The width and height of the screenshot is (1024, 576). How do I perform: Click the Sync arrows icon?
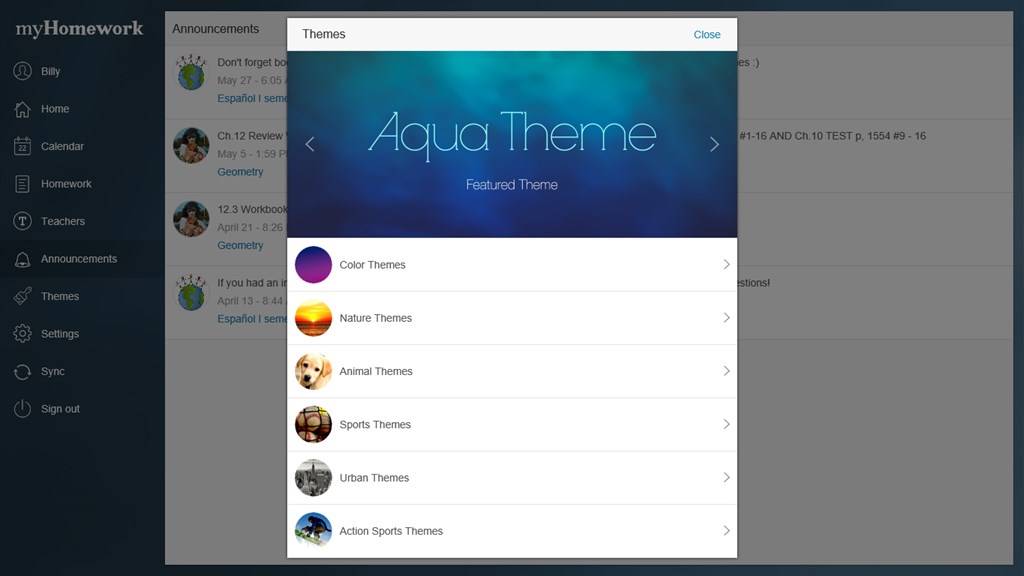pyautogui.click(x=22, y=372)
